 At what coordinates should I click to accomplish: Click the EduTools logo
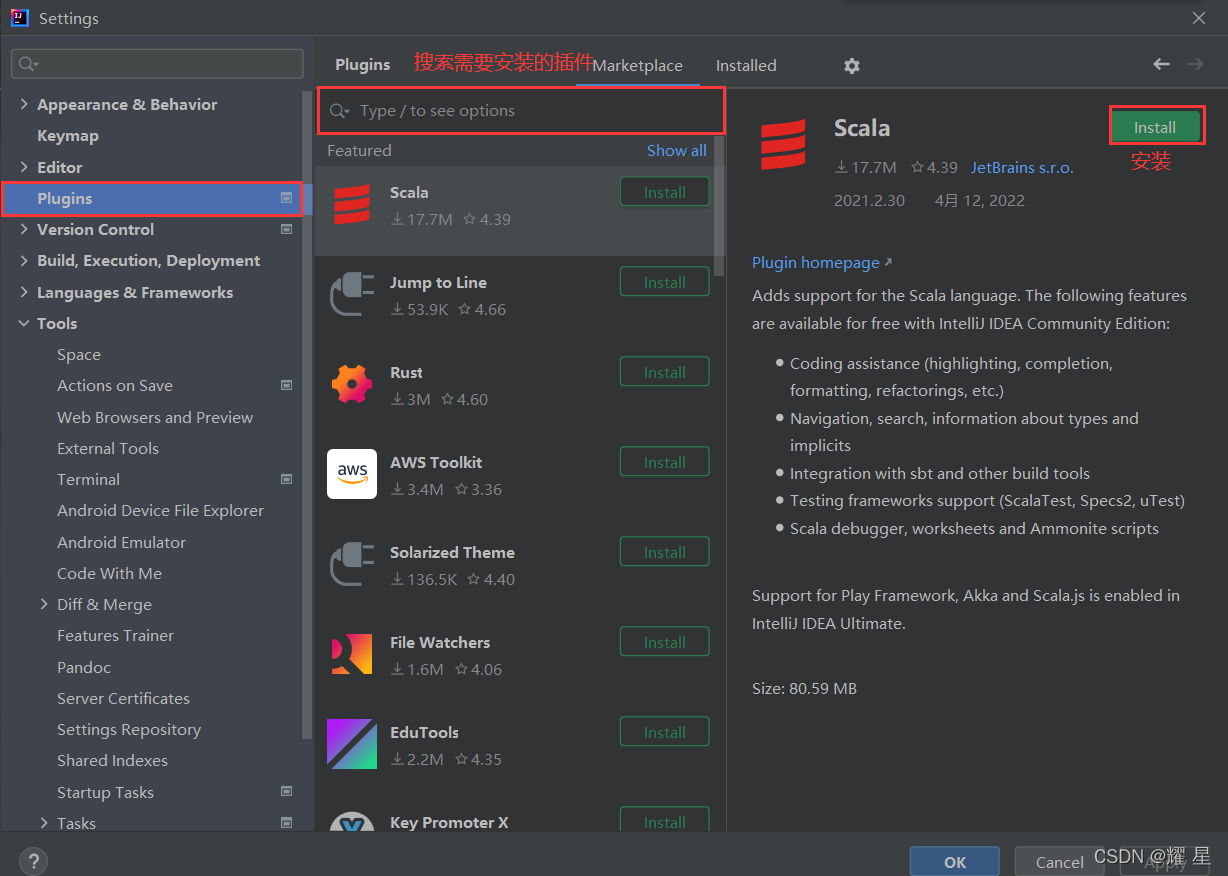(x=352, y=744)
